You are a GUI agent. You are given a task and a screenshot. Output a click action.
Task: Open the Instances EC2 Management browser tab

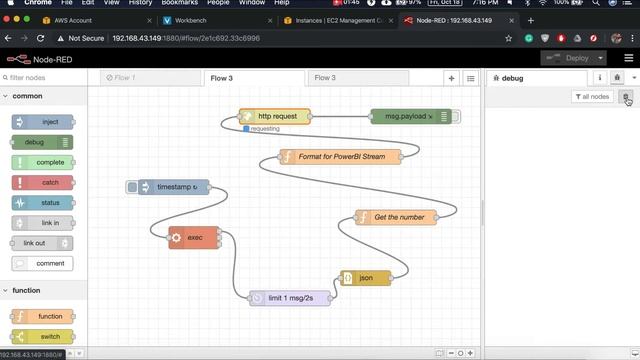(x=338, y=20)
